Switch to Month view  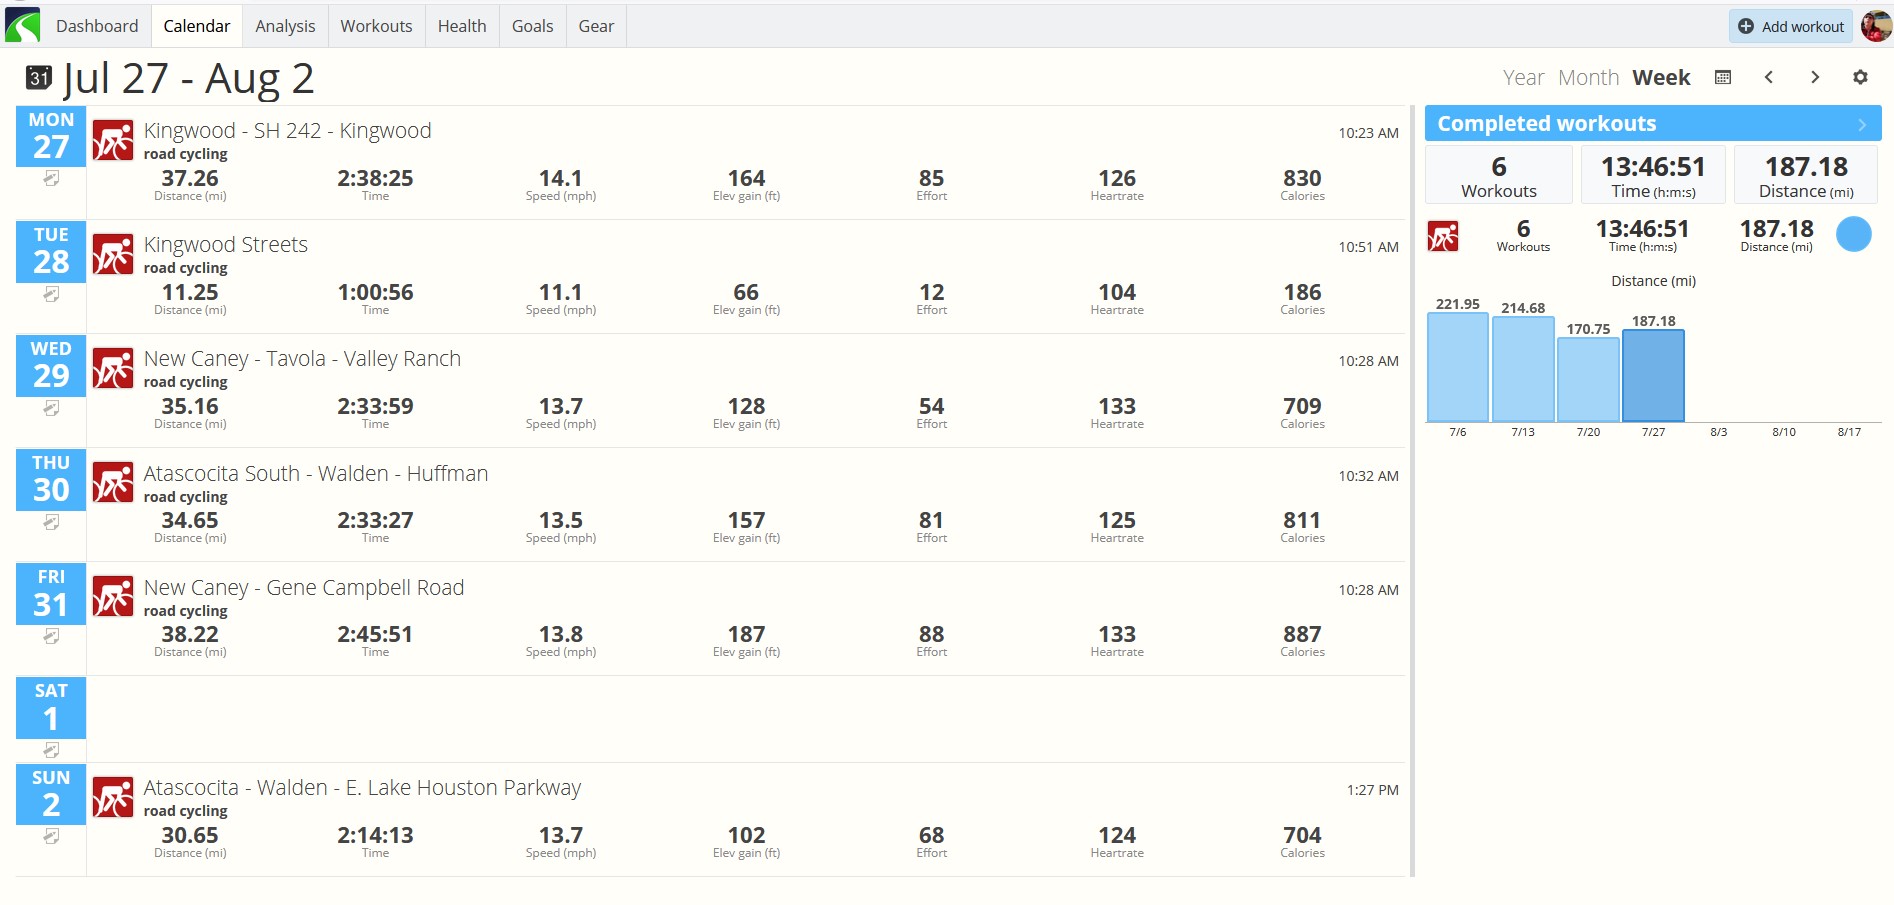point(1588,77)
